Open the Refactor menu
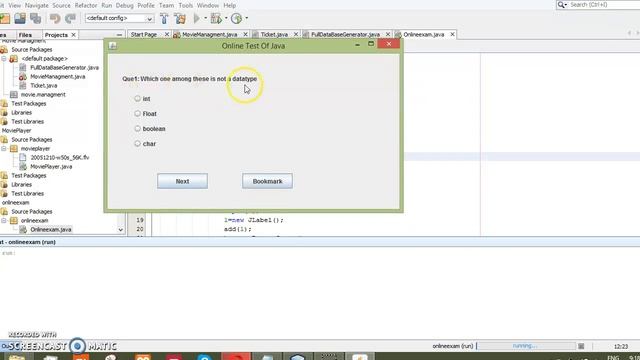Viewport: 640px width, 360px height. 86,5
